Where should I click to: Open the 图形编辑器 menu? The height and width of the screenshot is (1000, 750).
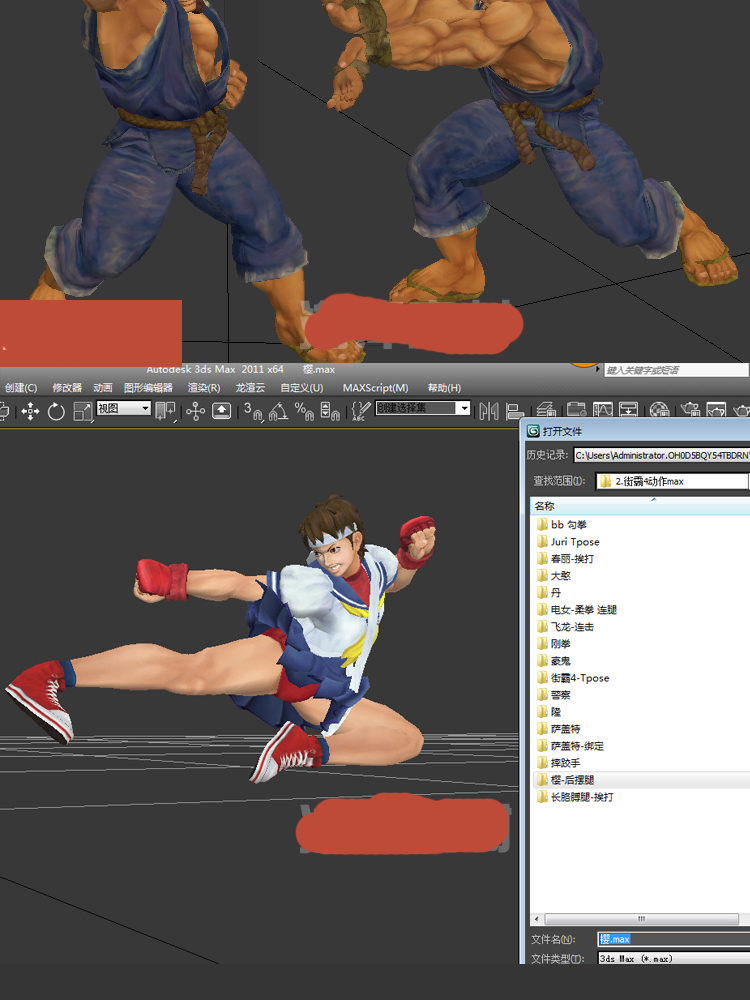[x=148, y=388]
